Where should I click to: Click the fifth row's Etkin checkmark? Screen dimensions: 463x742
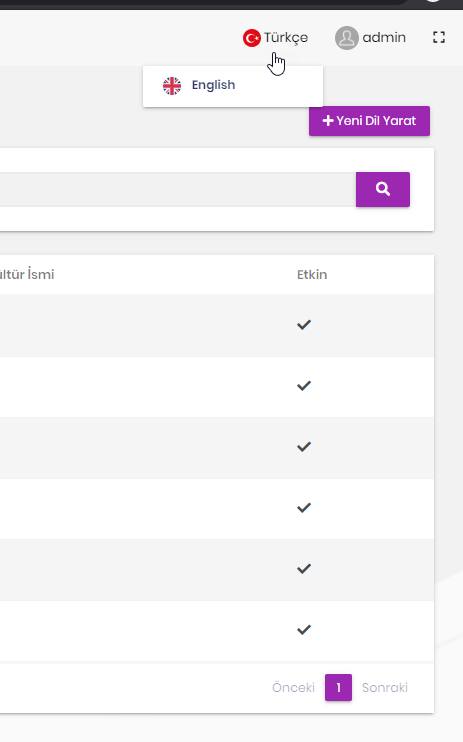tap(304, 568)
